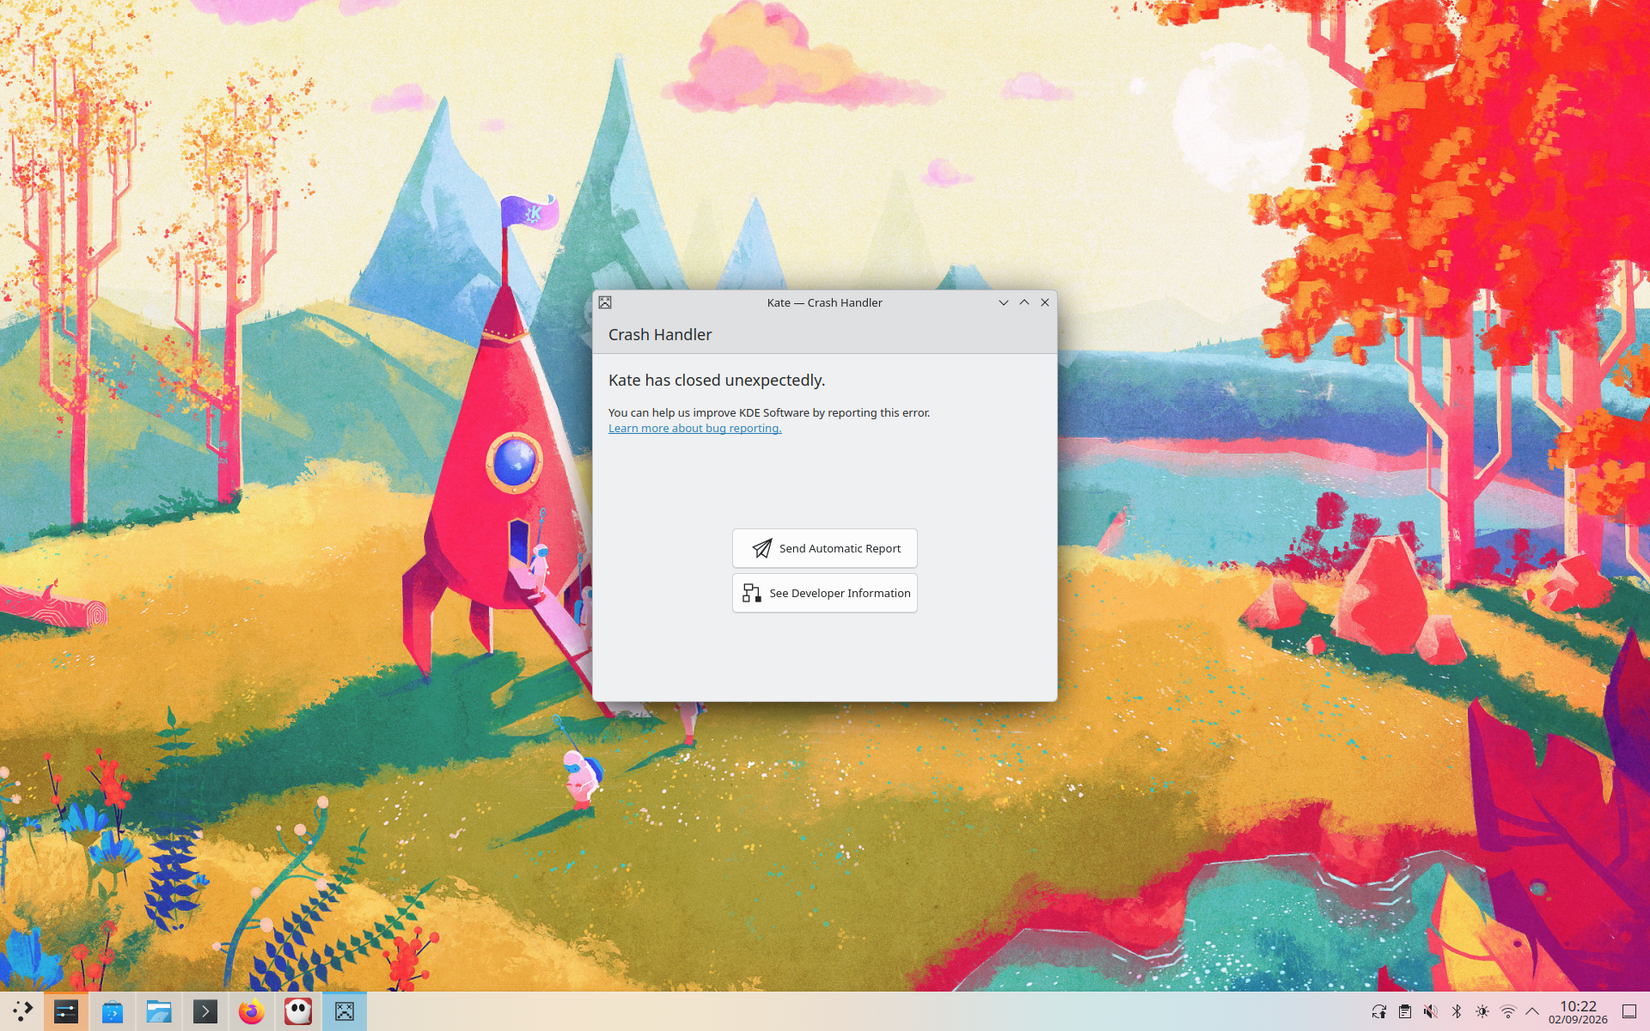Minimize the Crash Handler window
The width and height of the screenshot is (1650, 1031).
pos(1003,302)
